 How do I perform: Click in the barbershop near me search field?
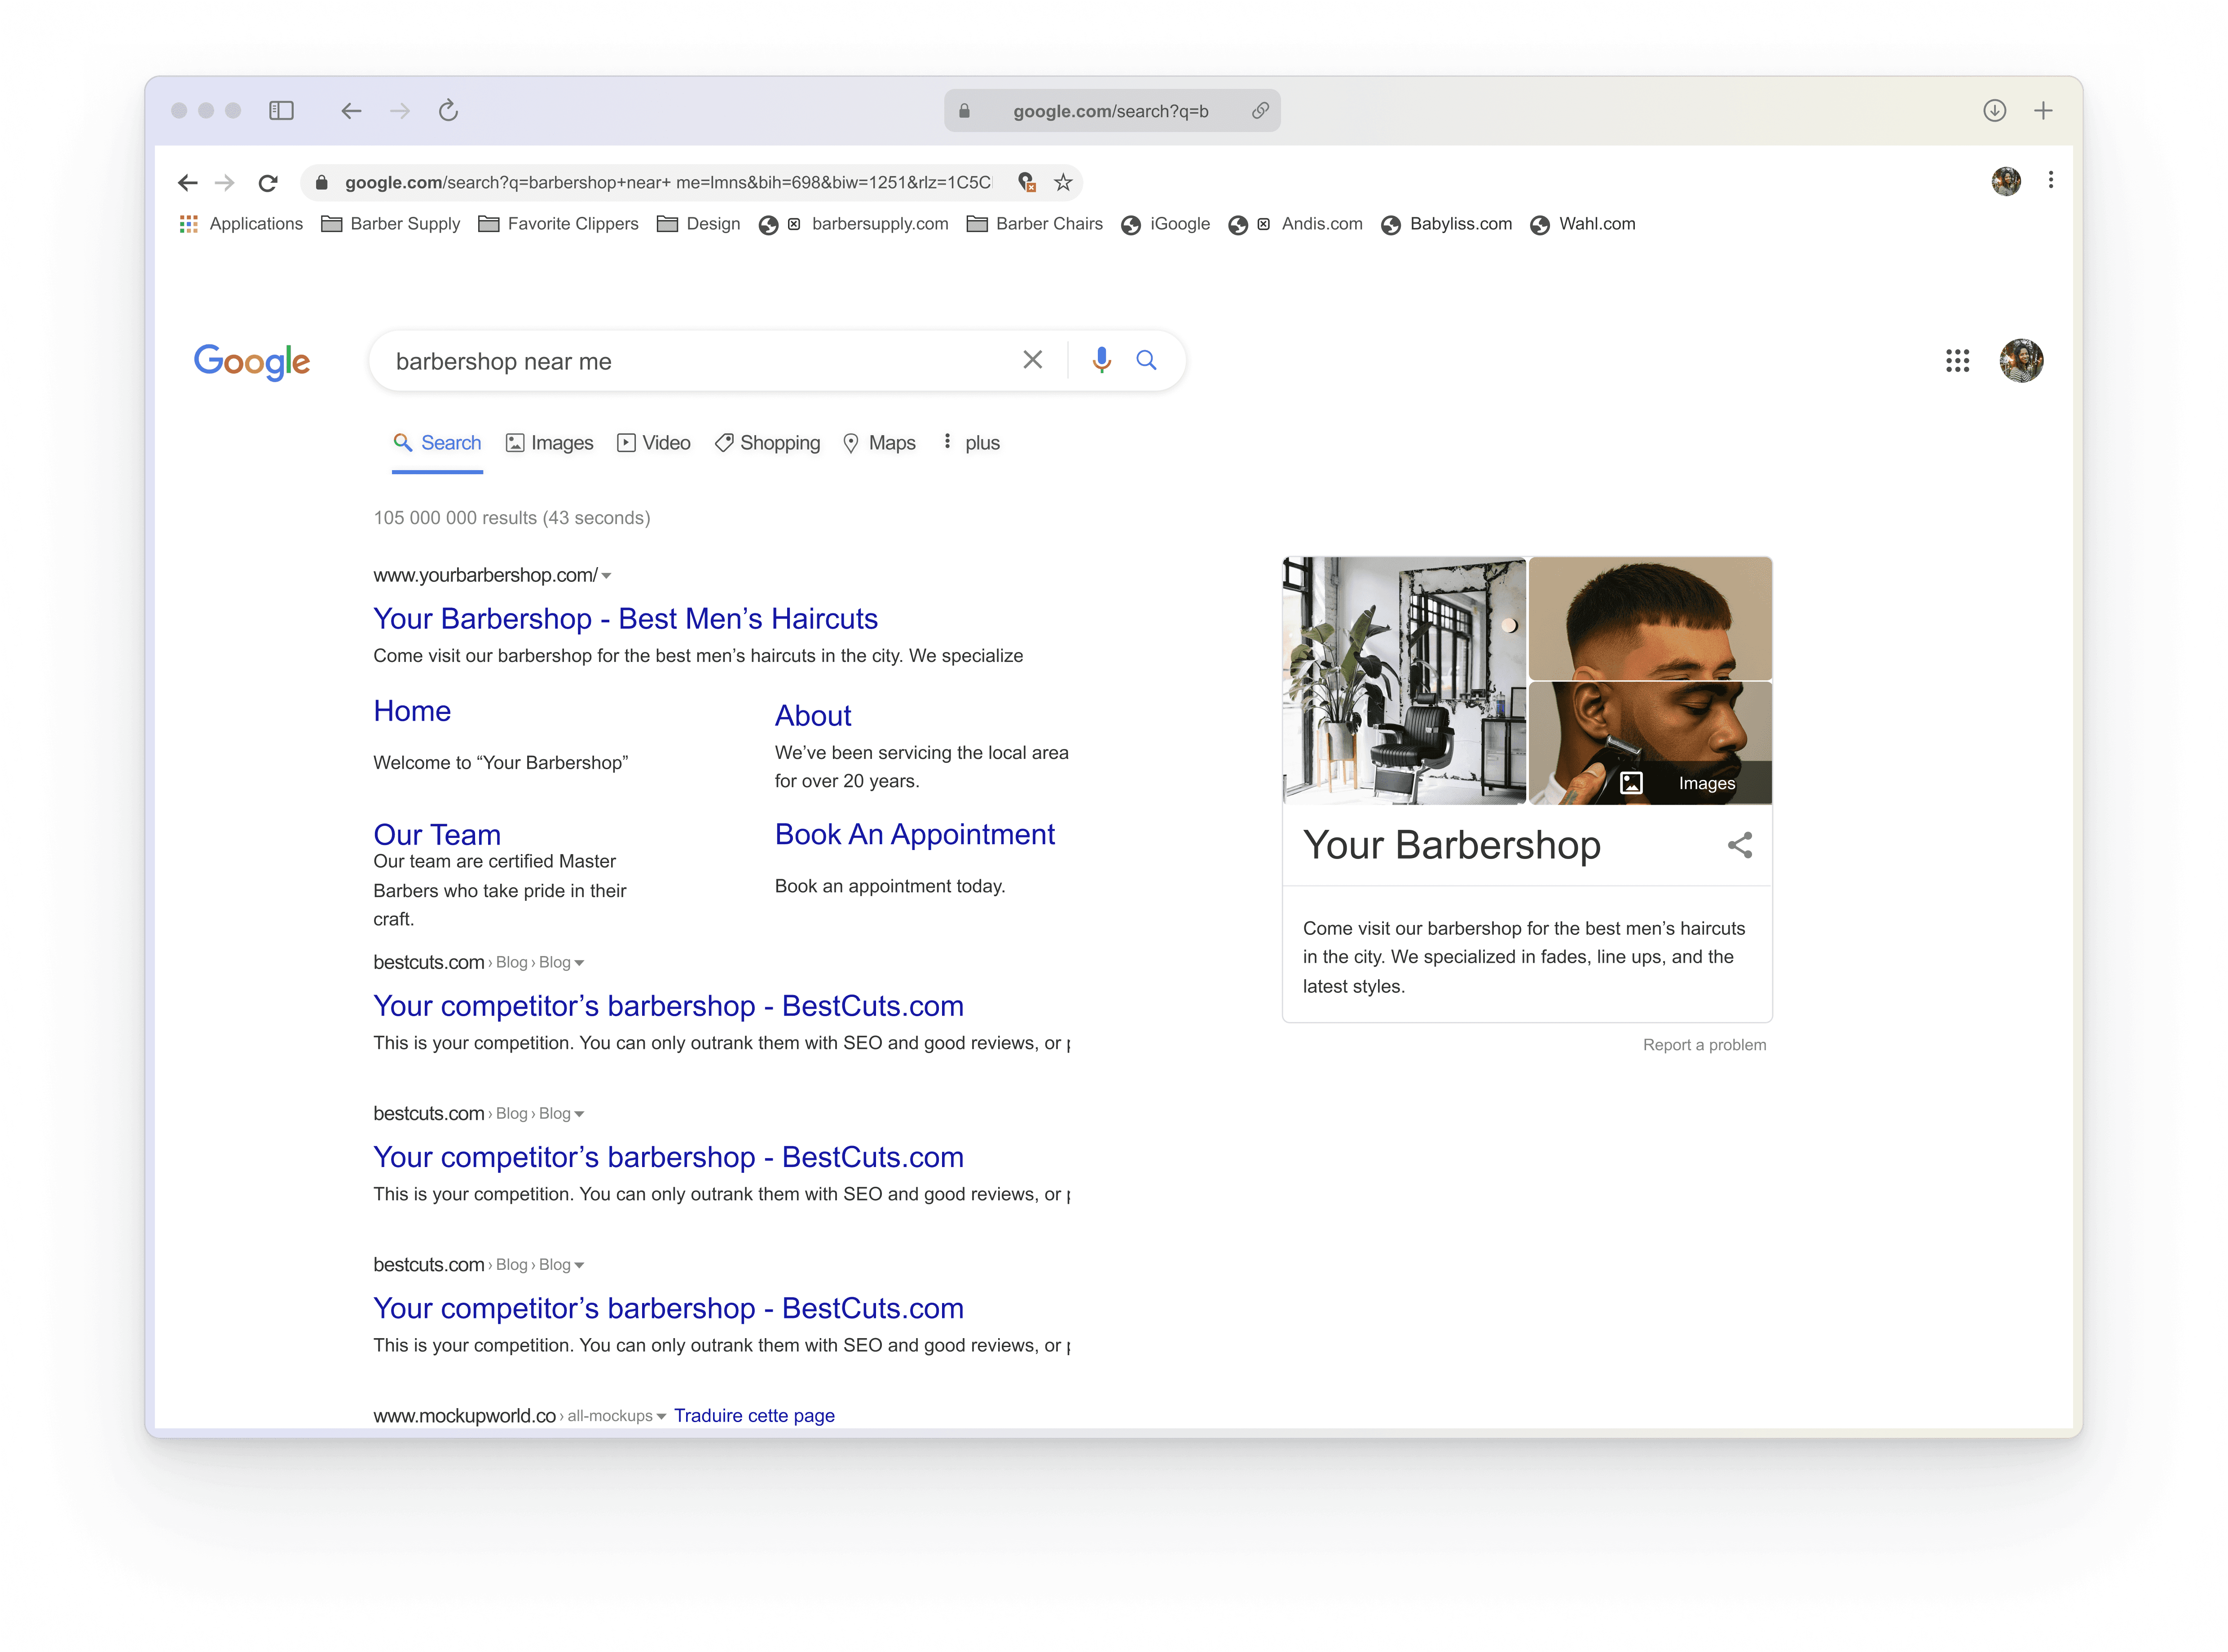(690, 361)
